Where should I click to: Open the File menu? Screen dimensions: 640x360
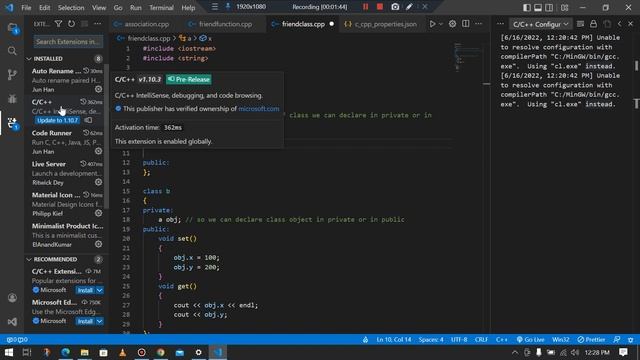pyautogui.click(x=26, y=7)
